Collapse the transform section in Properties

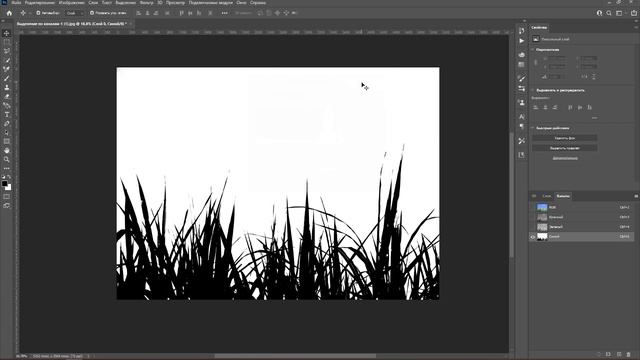[x=532, y=50]
